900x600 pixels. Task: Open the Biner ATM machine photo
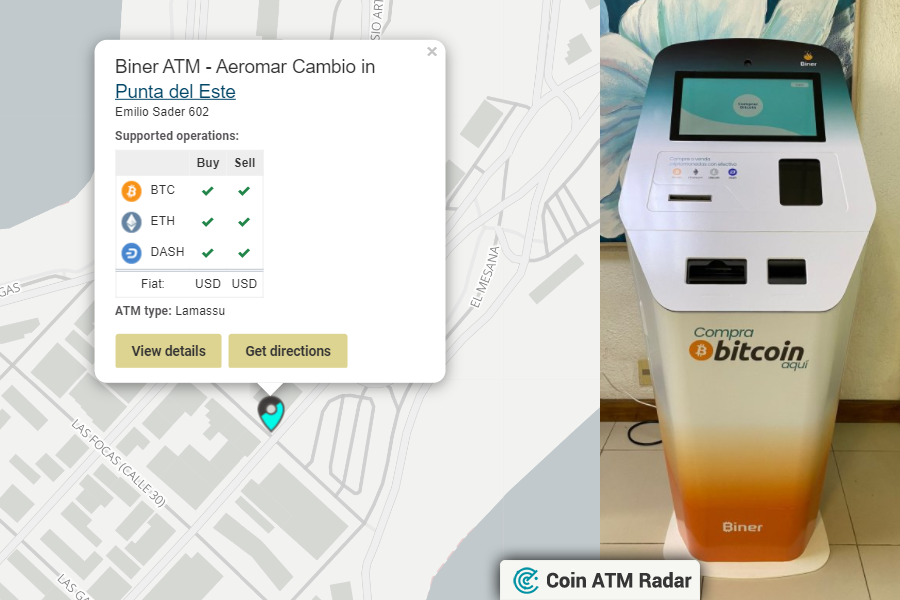point(750,299)
